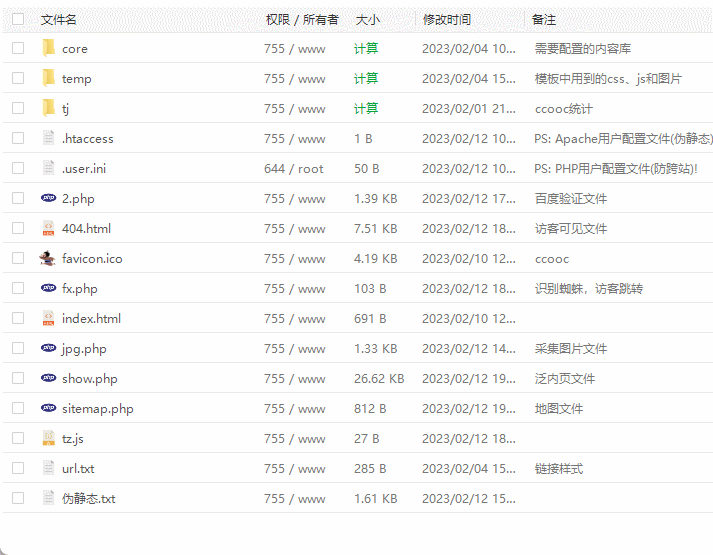Click the HTML icon beside 404.html
This screenshot has width=713, height=555.
48,228
